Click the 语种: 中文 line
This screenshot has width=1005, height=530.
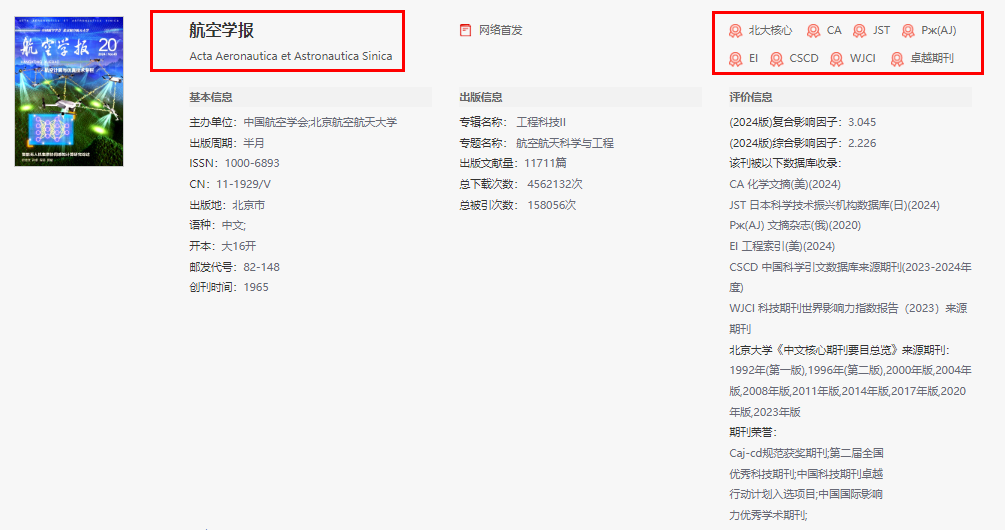point(217,225)
